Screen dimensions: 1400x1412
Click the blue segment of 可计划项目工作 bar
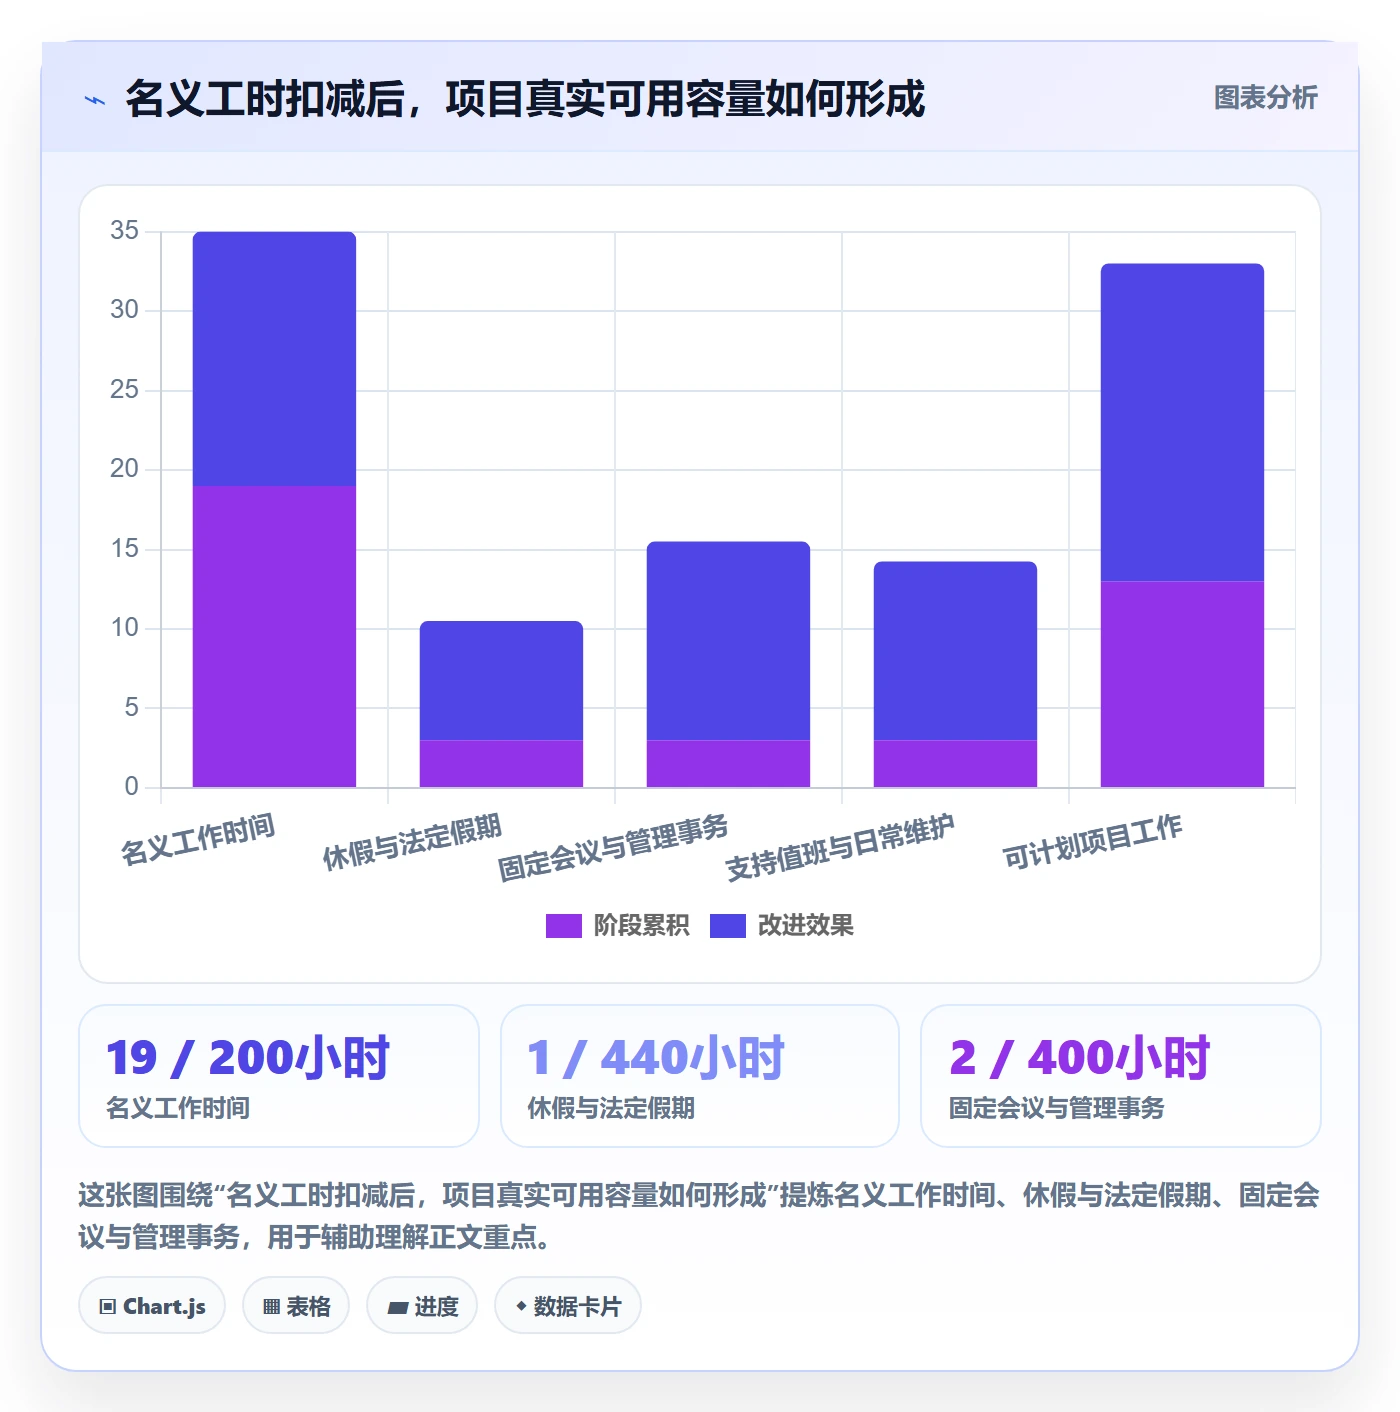[x=1182, y=422]
